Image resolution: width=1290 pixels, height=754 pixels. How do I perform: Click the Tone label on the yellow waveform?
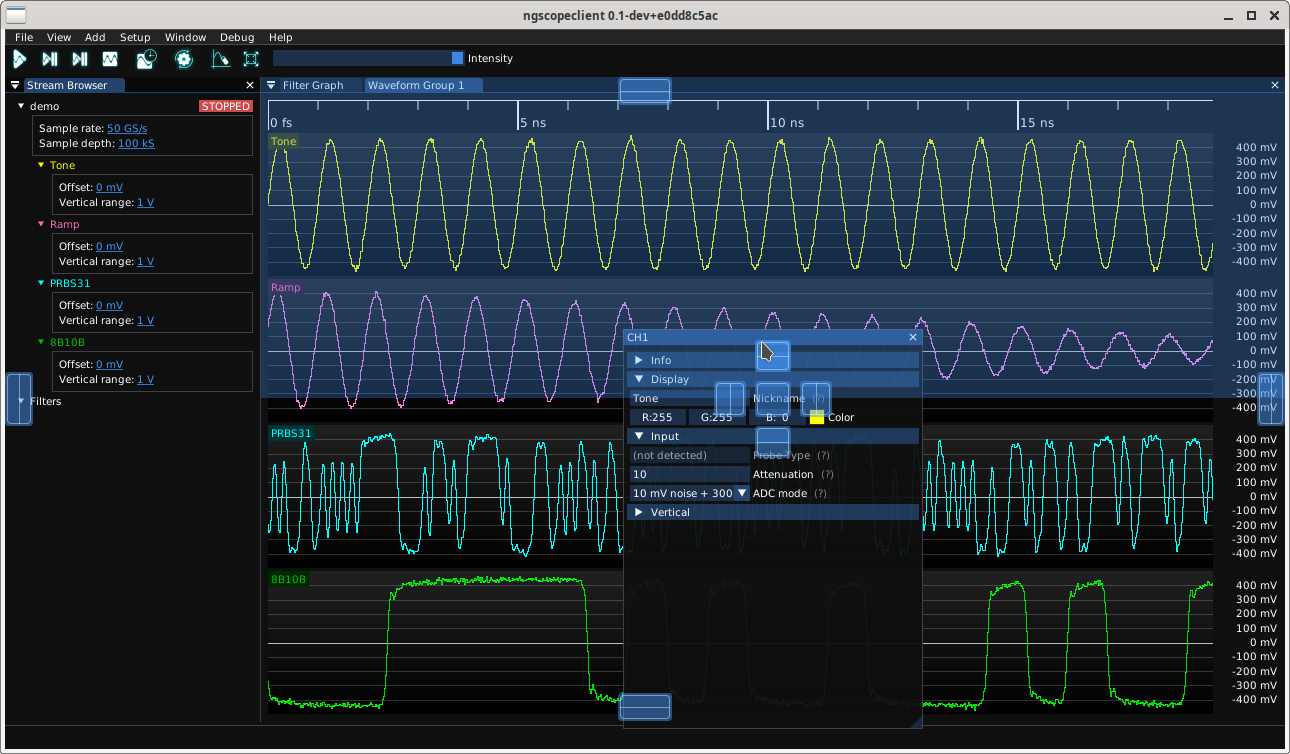[x=284, y=142]
